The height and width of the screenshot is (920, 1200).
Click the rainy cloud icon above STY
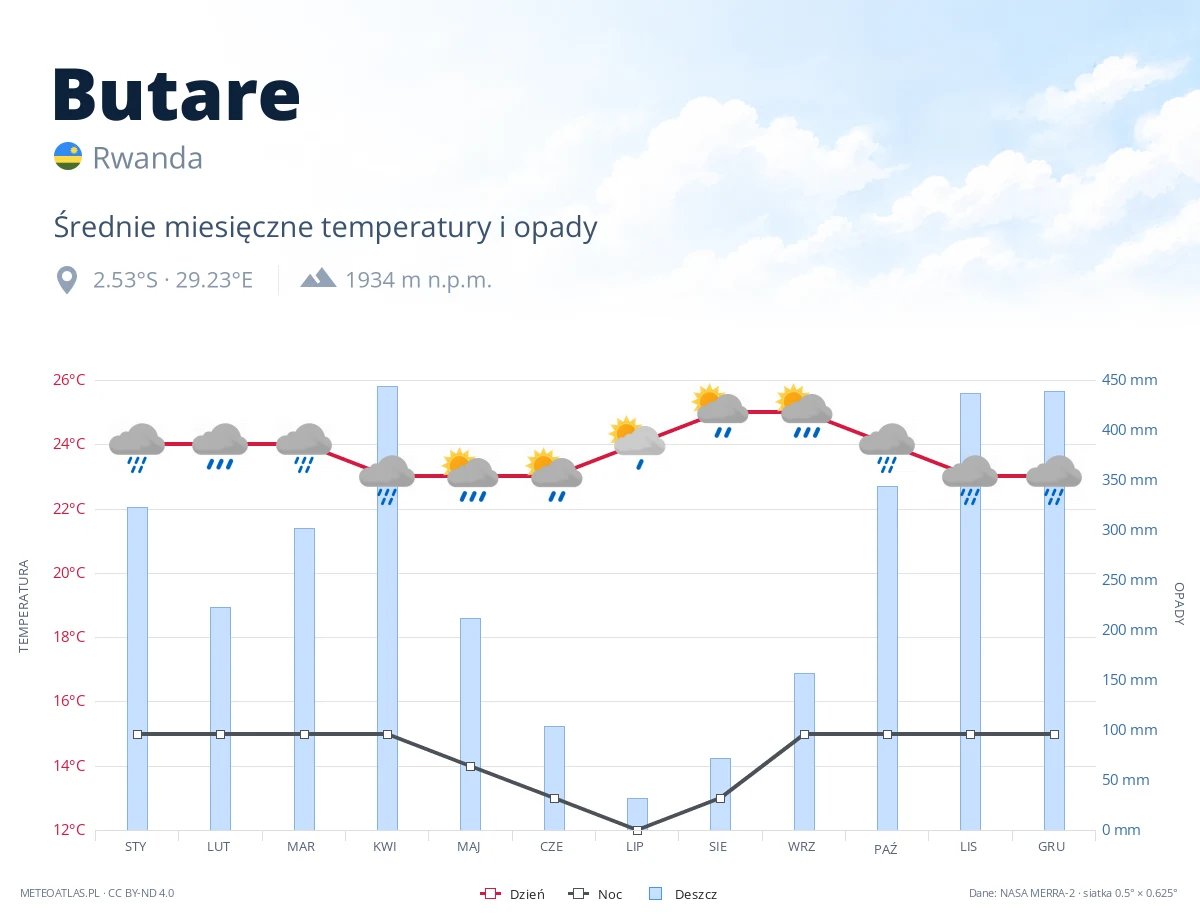pos(137,447)
